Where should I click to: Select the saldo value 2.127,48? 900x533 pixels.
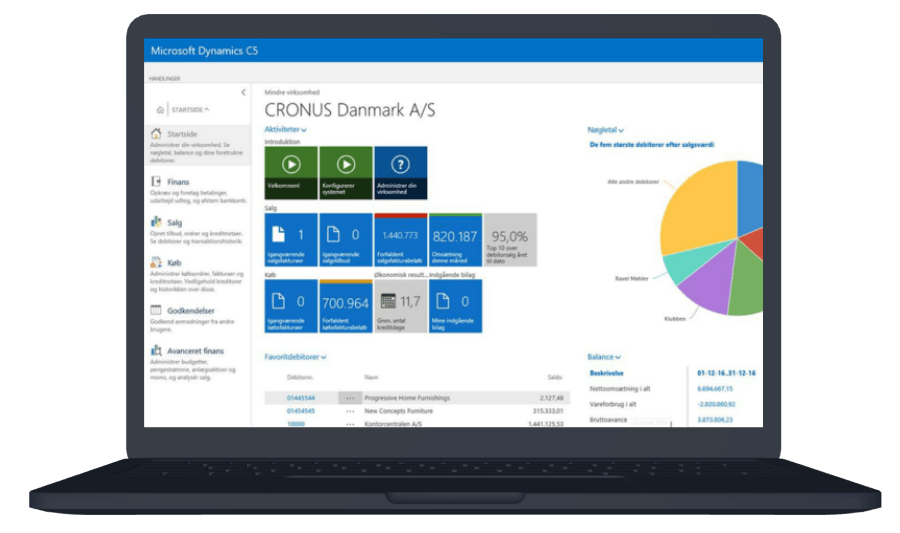[551, 398]
